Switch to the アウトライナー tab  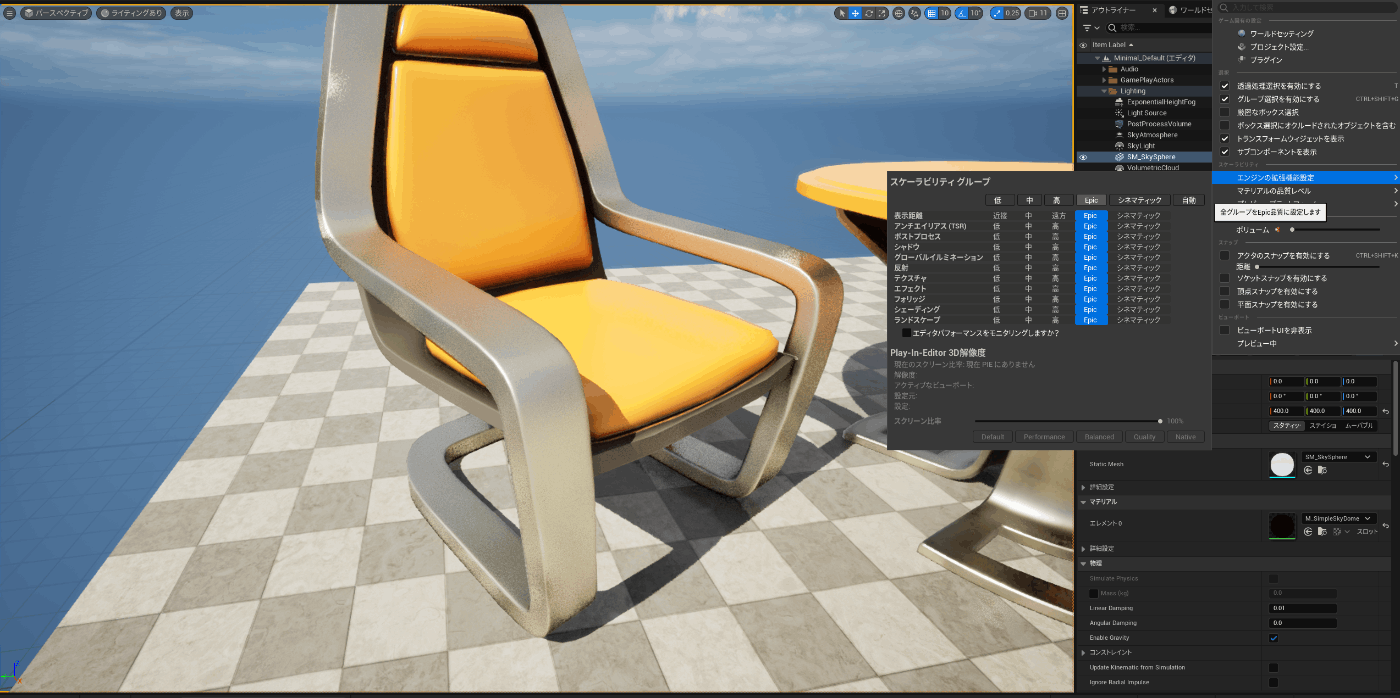click(x=1113, y=10)
